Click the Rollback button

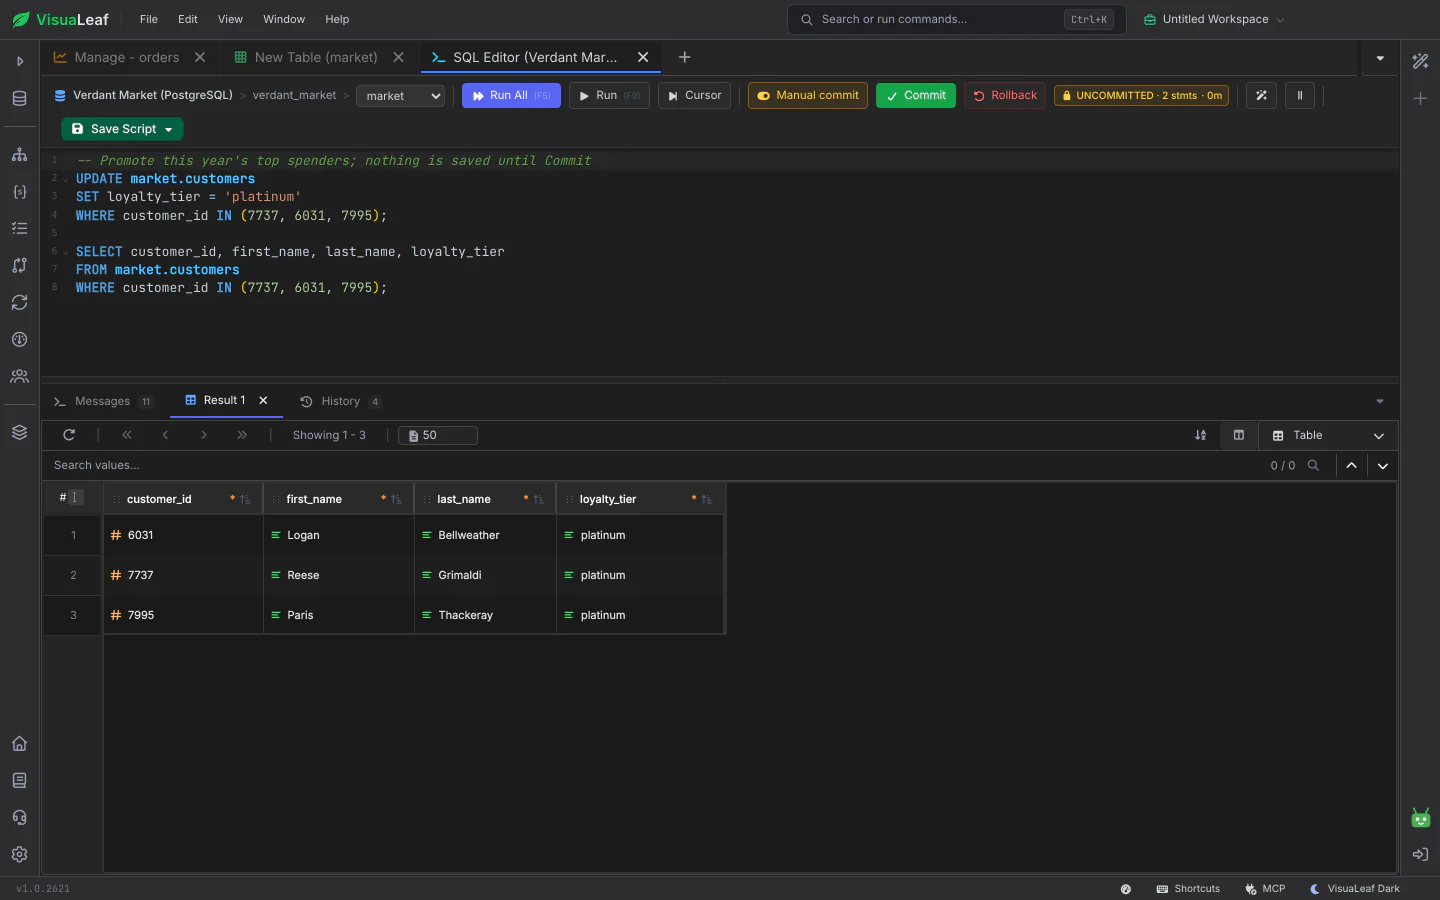[x=1005, y=96]
